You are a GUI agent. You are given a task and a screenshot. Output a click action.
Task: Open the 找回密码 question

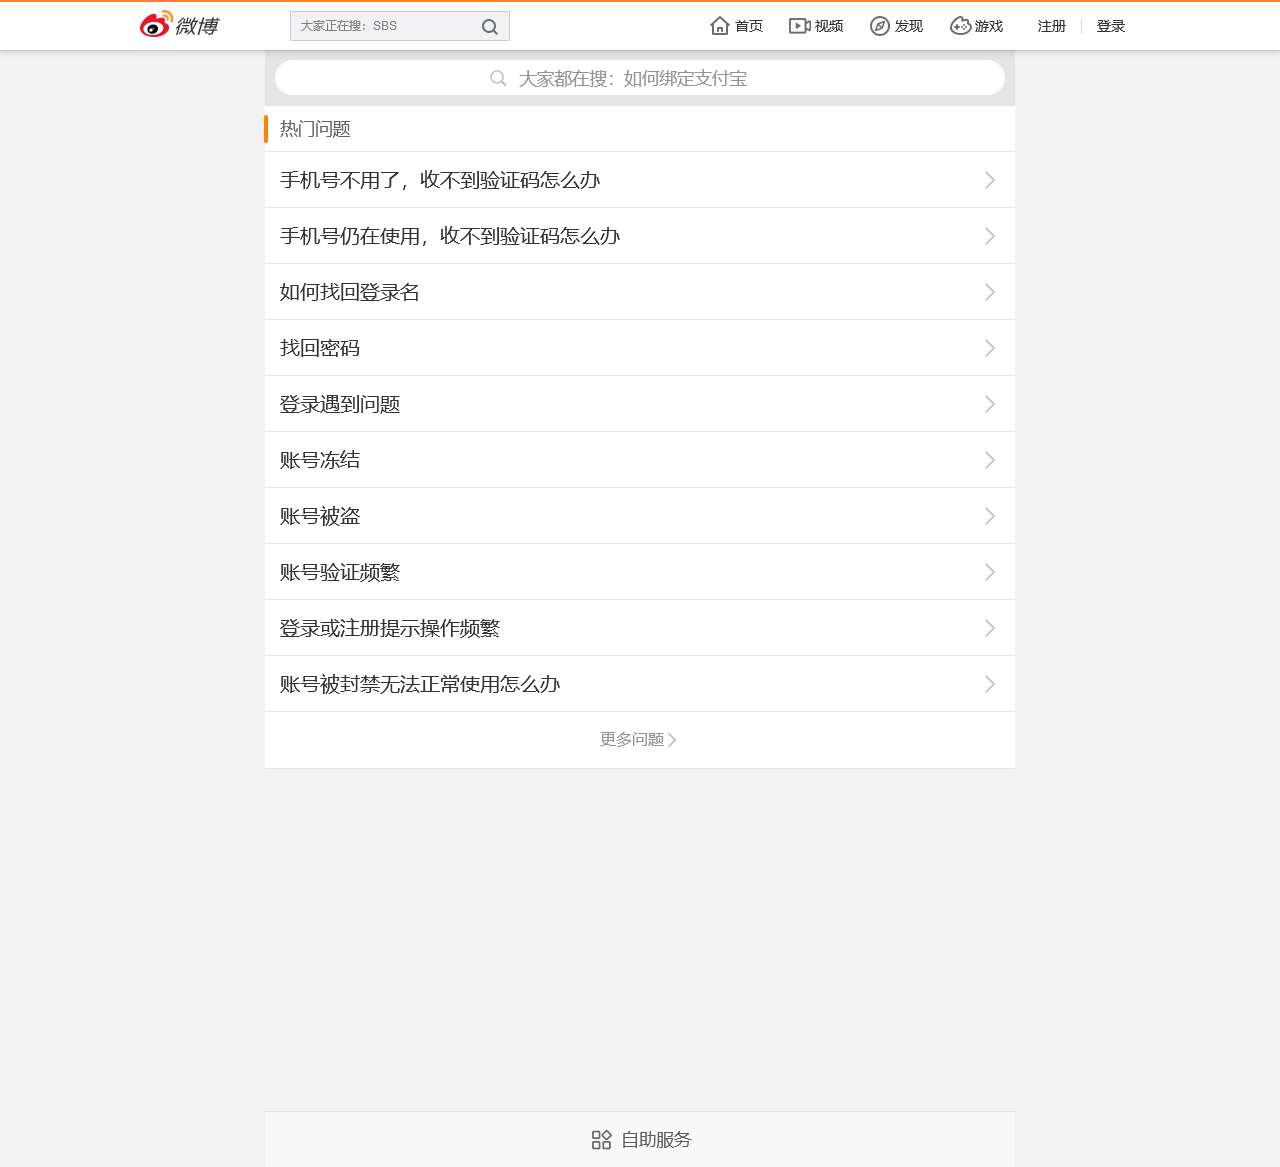click(x=640, y=348)
